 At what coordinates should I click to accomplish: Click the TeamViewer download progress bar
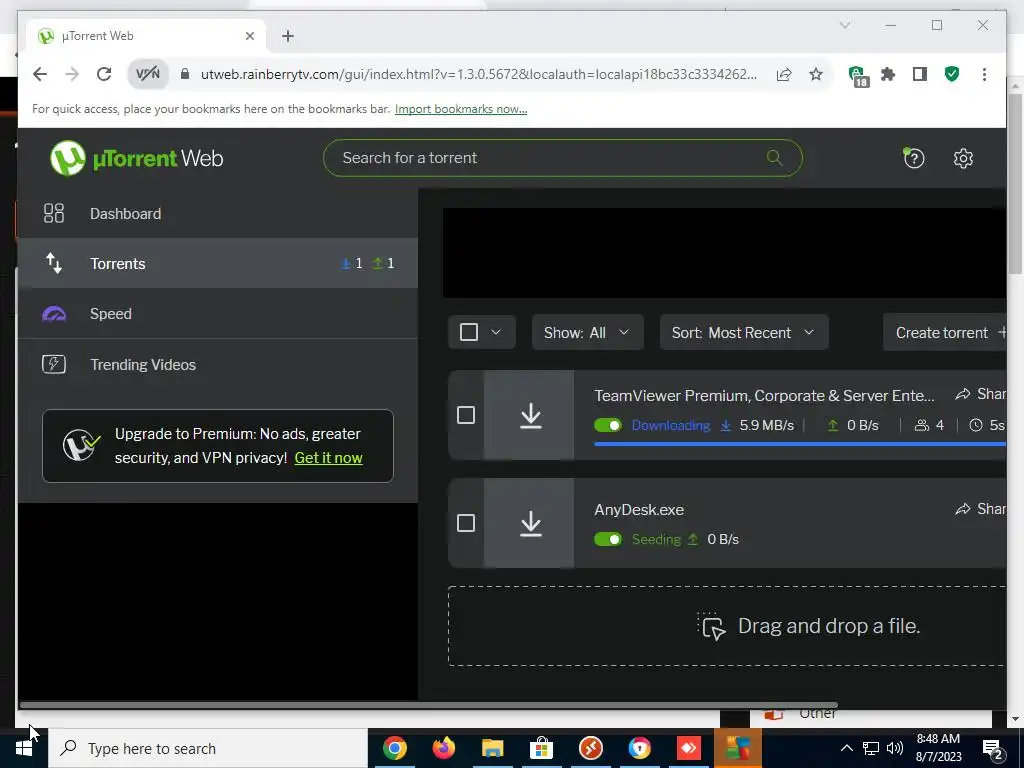800,444
